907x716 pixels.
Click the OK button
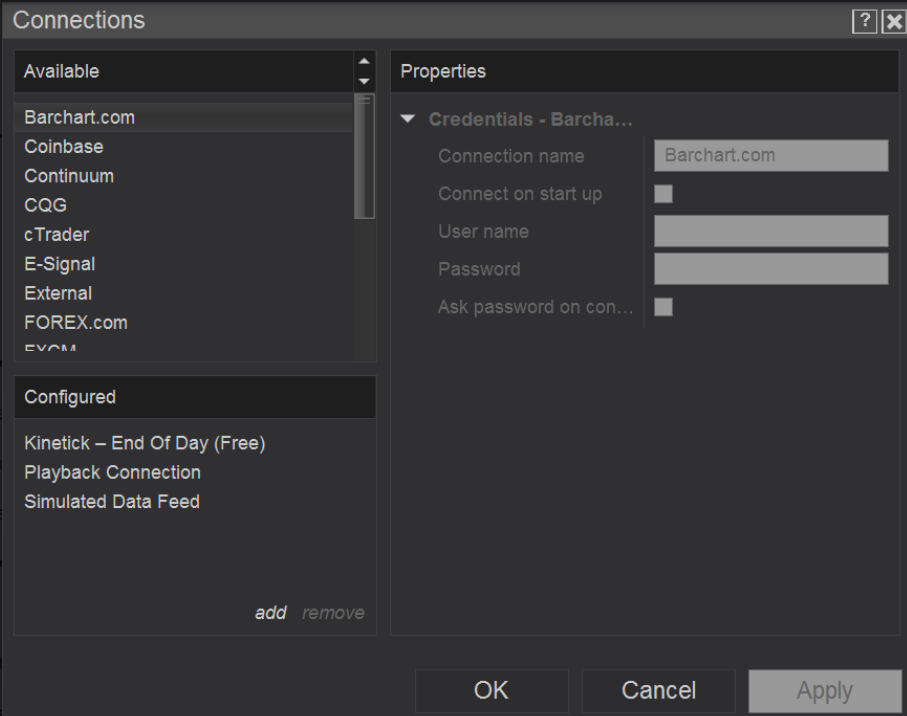pos(492,691)
